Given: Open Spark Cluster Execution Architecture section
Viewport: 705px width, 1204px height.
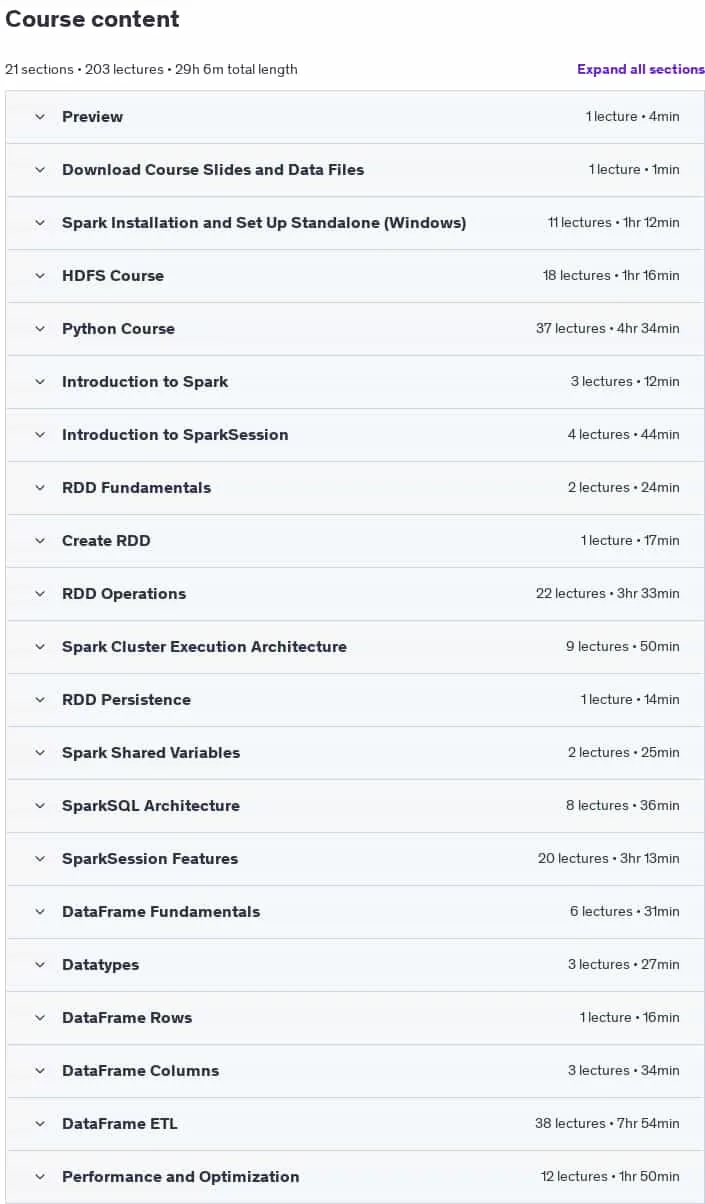Looking at the screenshot, I should pos(355,647).
